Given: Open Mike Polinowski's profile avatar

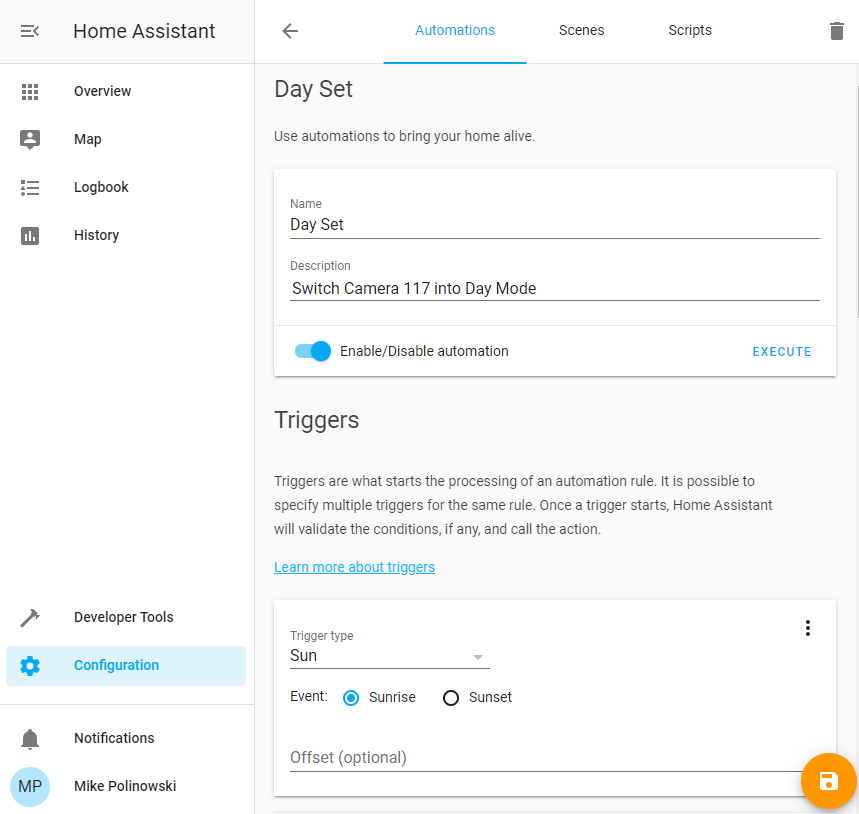Looking at the screenshot, I should [x=30, y=786].
